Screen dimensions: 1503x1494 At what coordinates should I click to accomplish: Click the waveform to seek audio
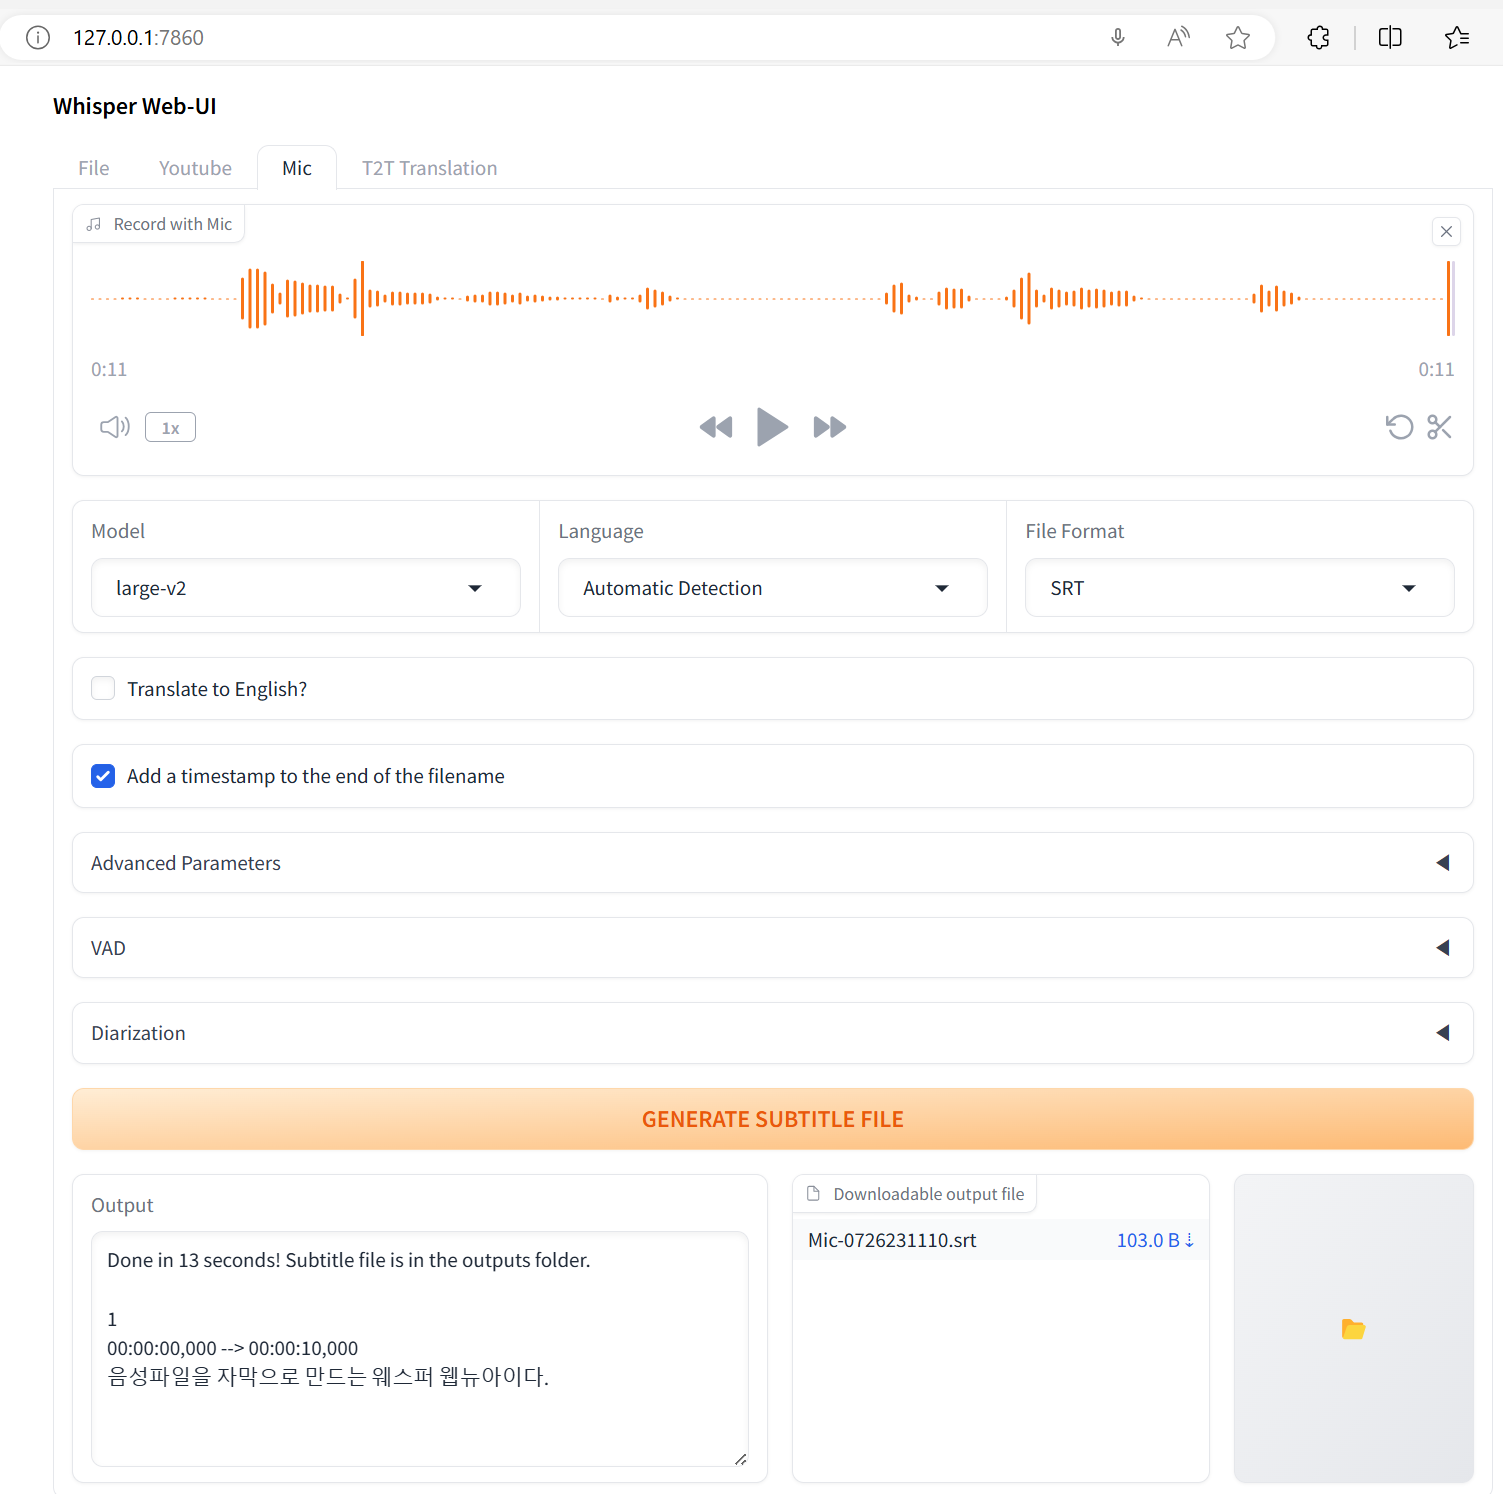772,298
